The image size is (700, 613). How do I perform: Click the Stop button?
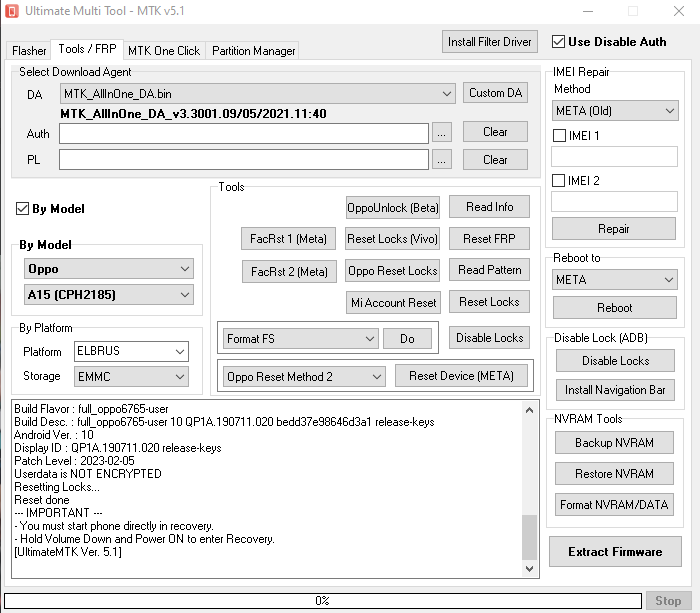pos(668,601)
